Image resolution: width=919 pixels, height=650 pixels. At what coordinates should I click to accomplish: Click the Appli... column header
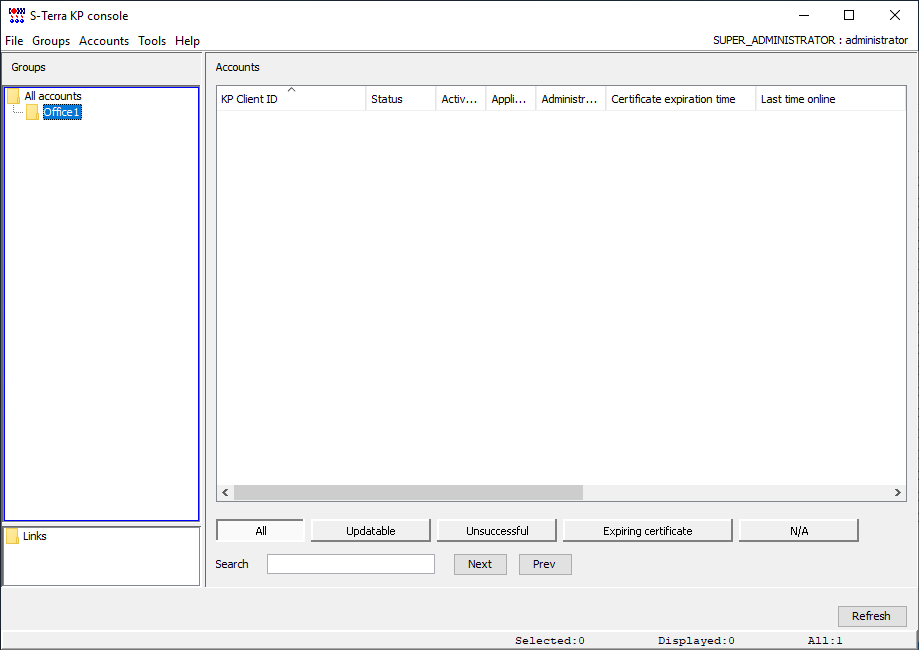tap(510, 98)
